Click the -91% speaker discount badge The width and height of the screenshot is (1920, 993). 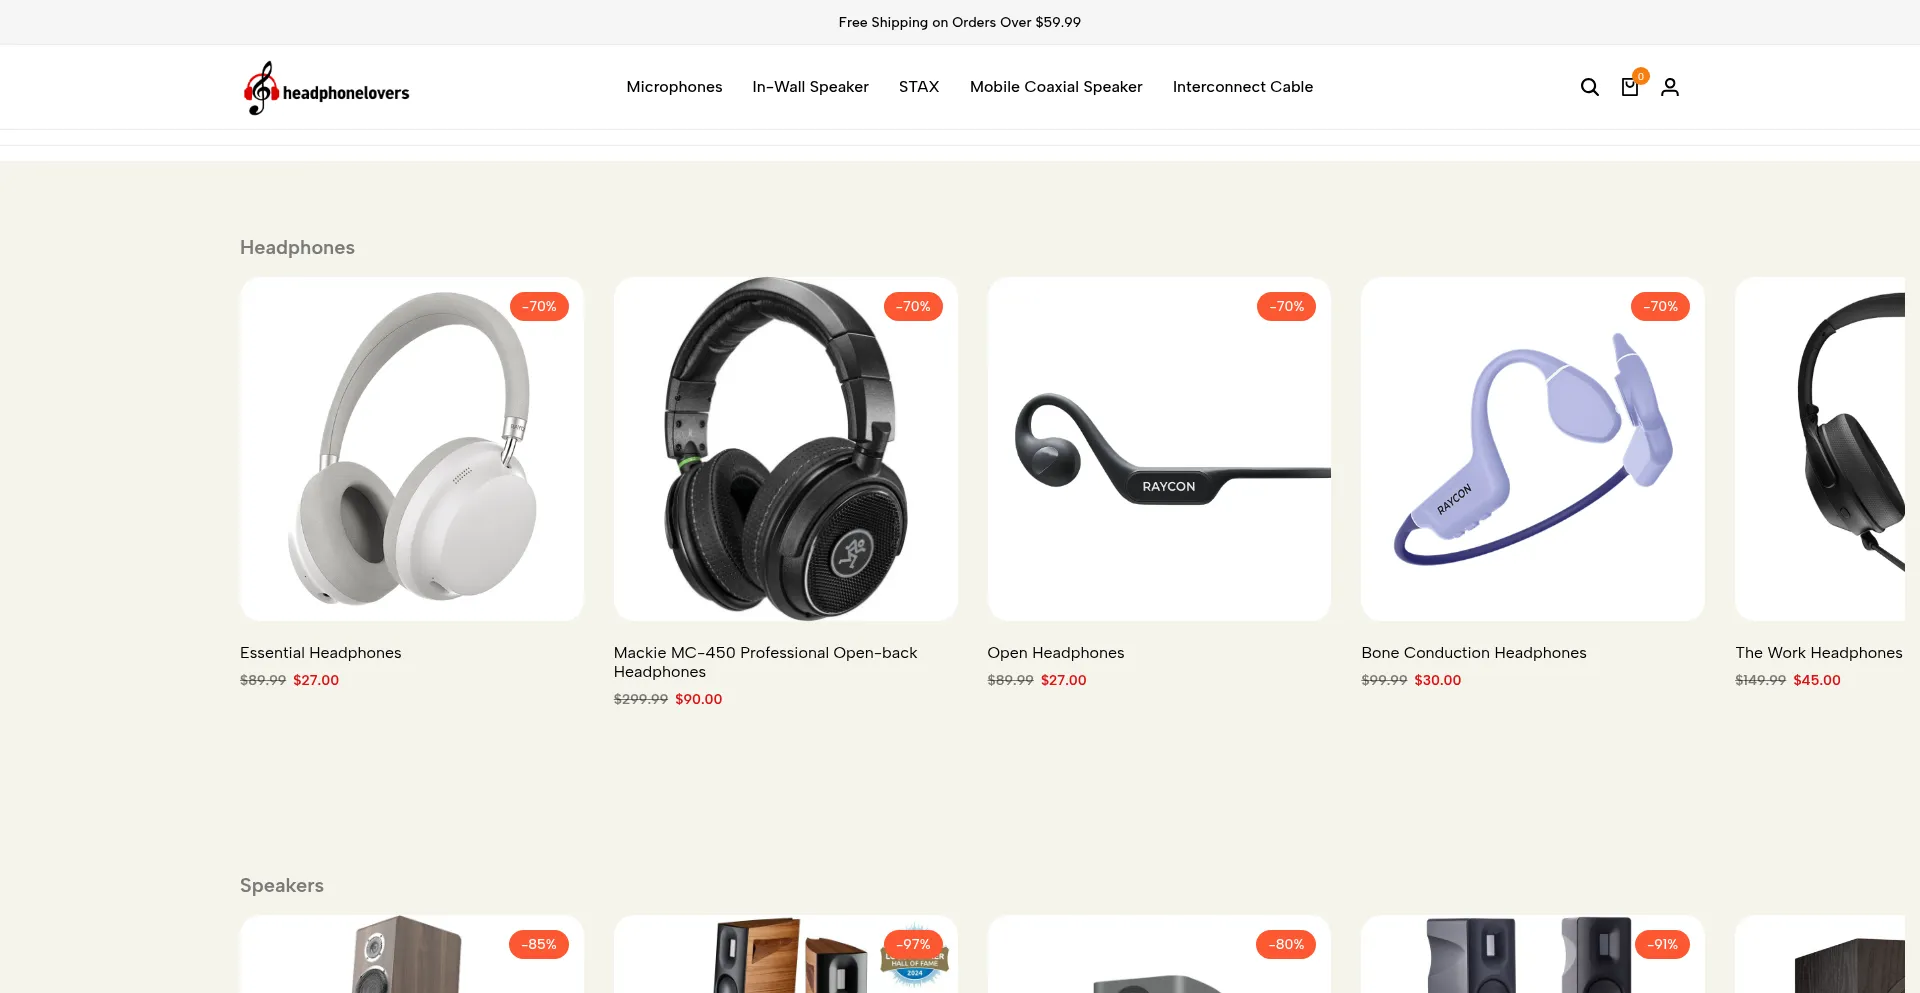pos(1662,944)
